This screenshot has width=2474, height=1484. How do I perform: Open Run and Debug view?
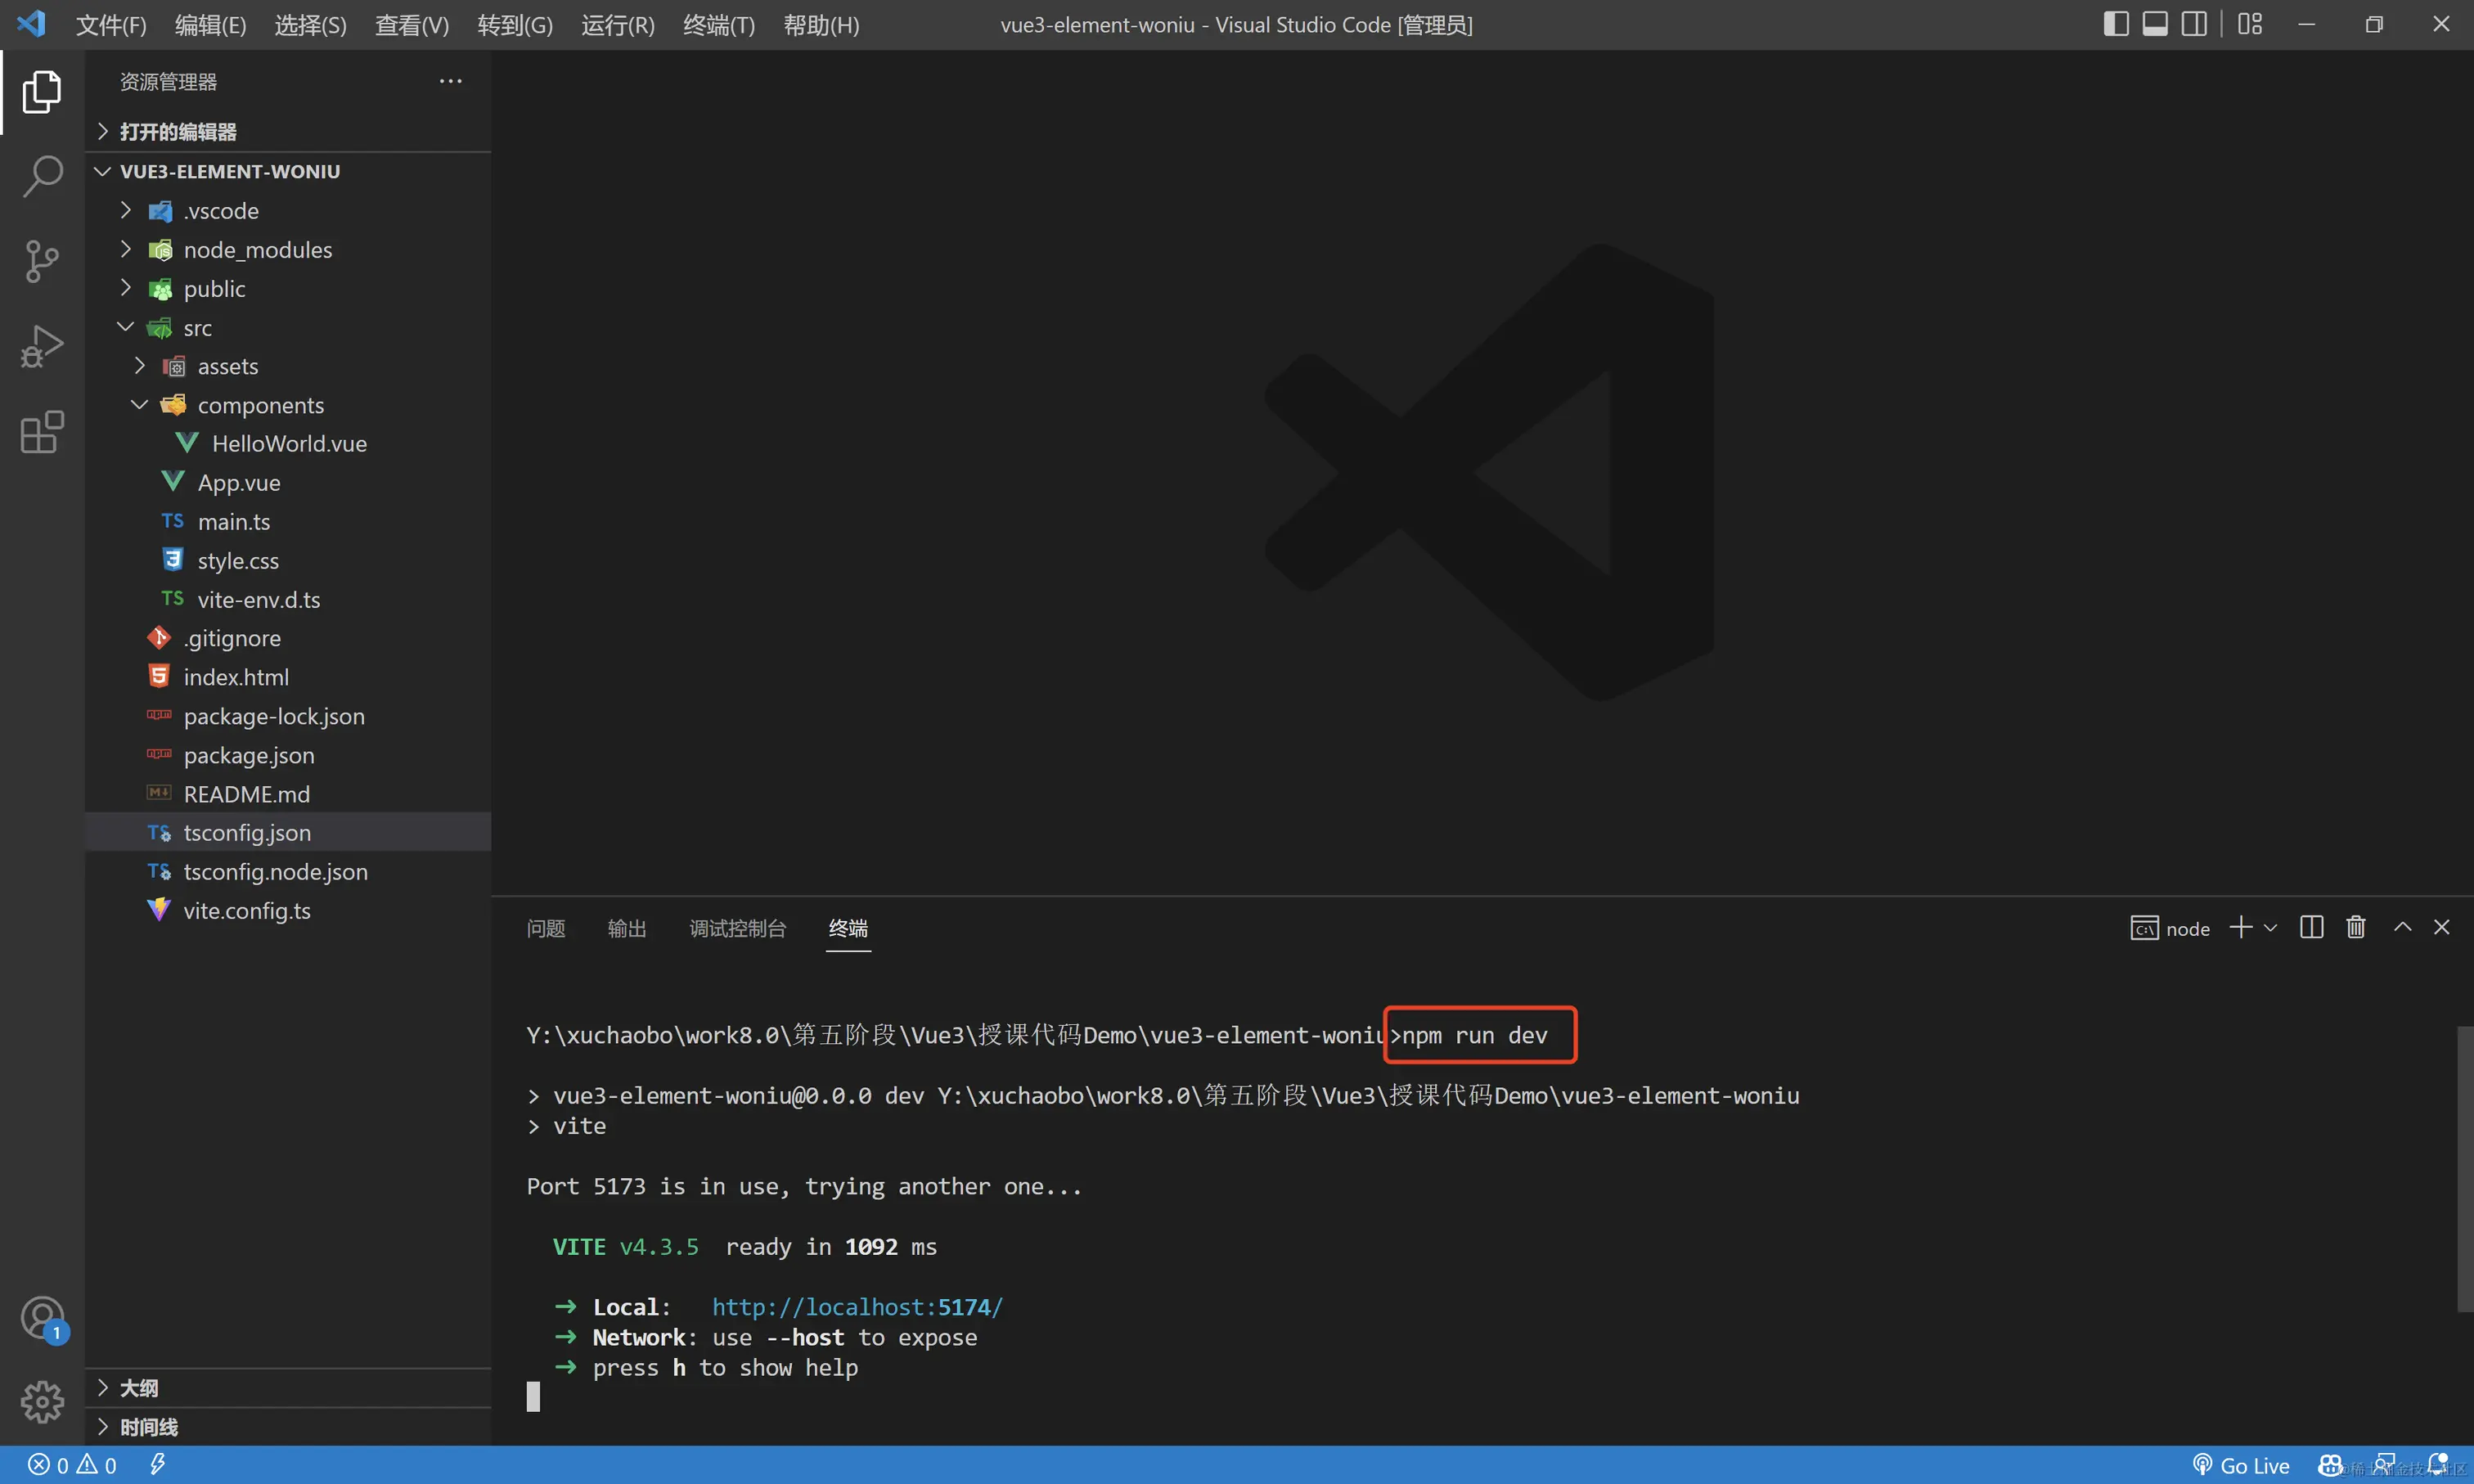pyautogui.click(x=42, y=347)
